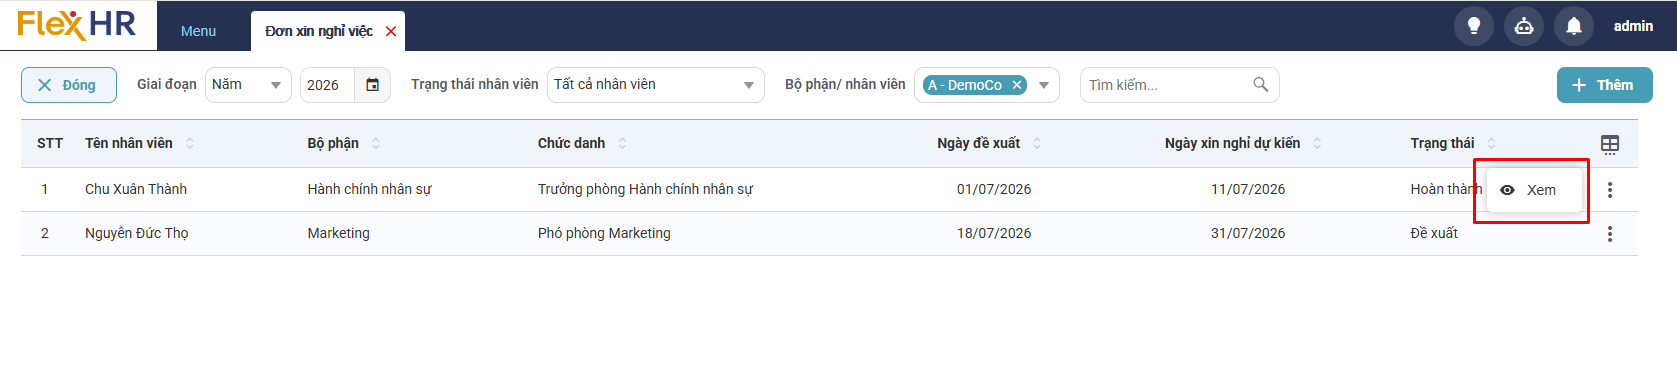Click Trưởng phòng Hành chính nhân sự cell
The height and width of the screenshot is (392, 1677).
coord(645,189)
